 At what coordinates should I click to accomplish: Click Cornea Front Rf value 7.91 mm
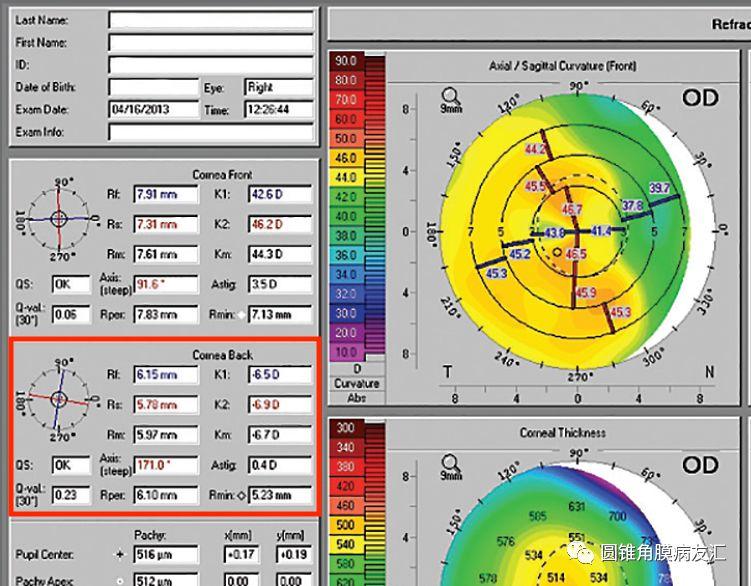(166, 195)
